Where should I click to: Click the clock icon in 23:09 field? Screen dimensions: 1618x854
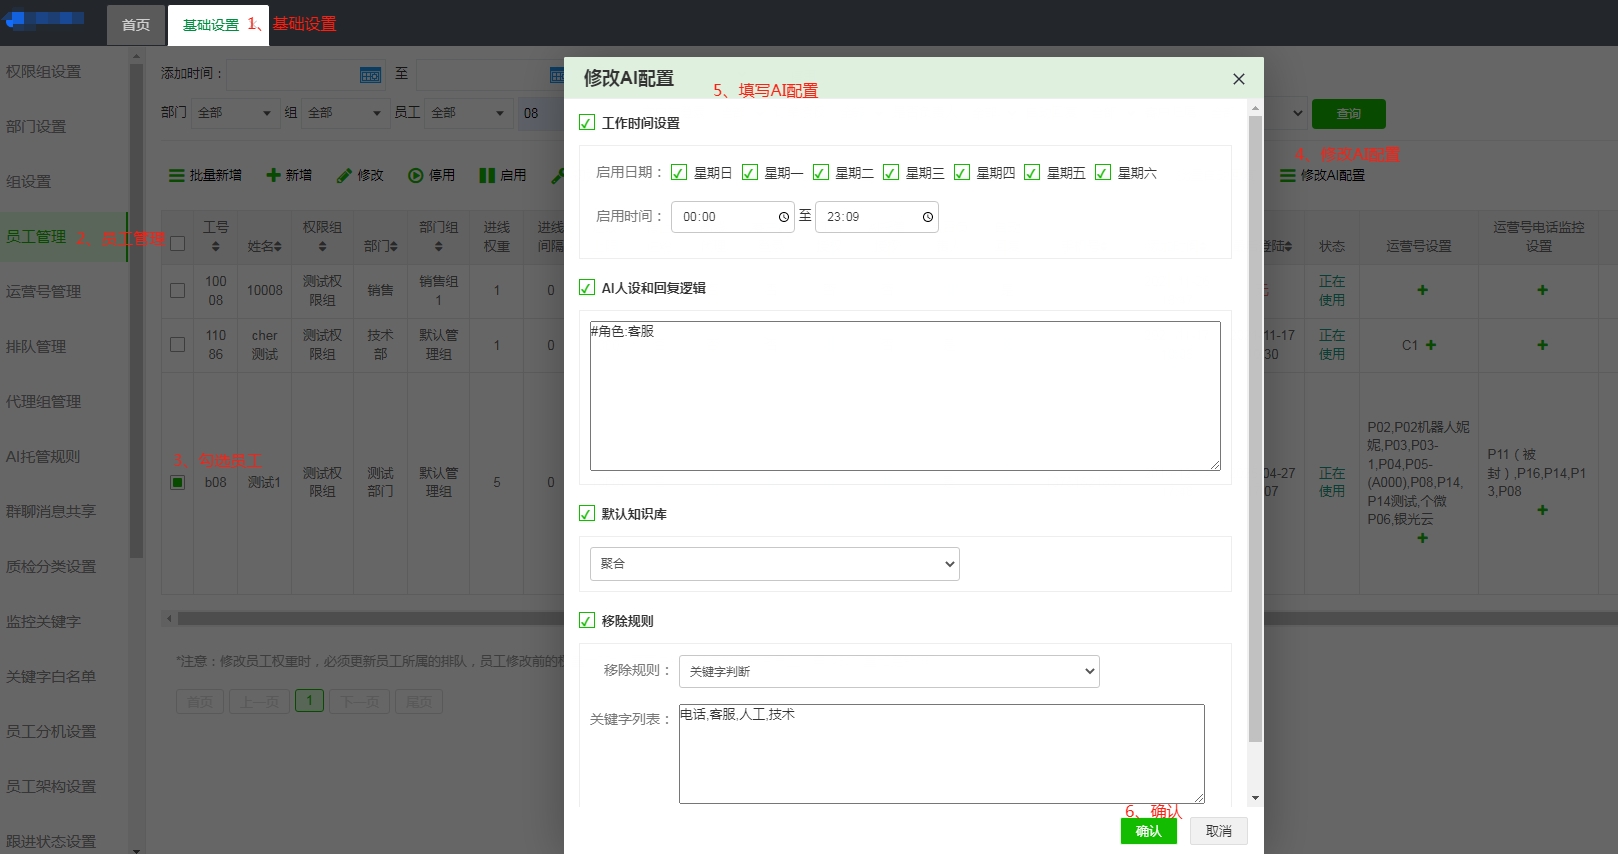[x=928, y=217]
